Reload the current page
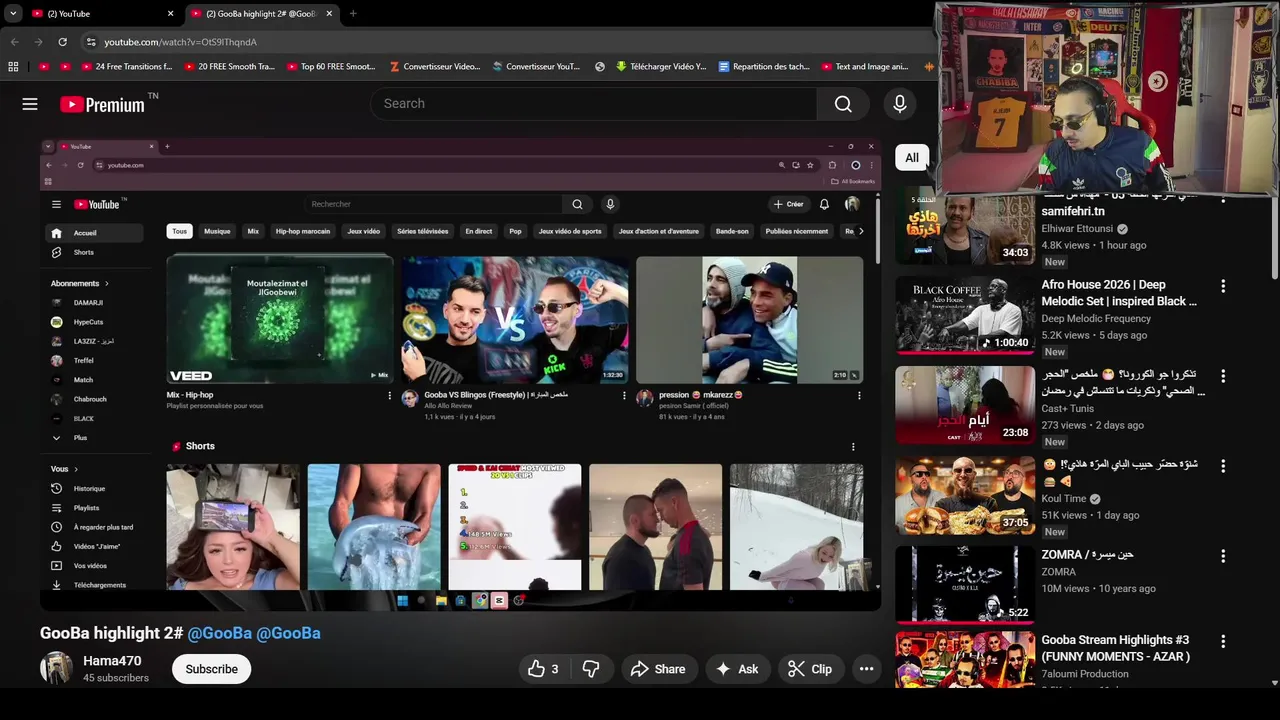Screen dimensions: 1280x720 coord(62,42)
